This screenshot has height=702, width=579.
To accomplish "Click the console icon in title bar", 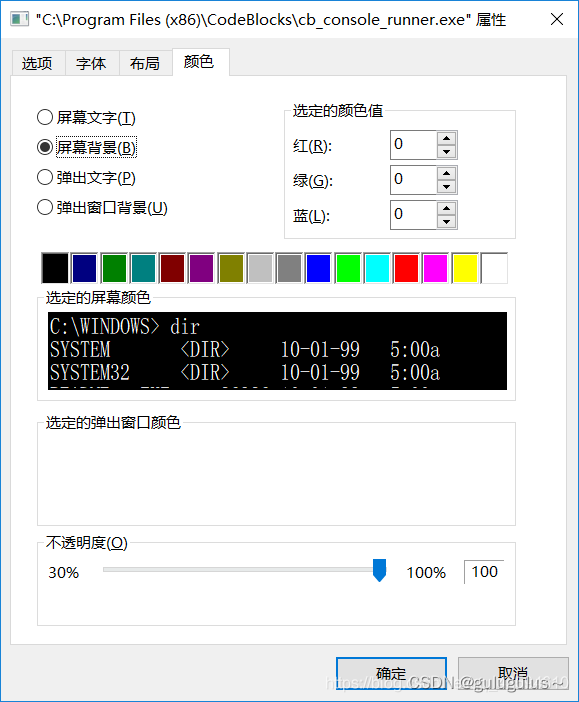I will coord(19,19).
